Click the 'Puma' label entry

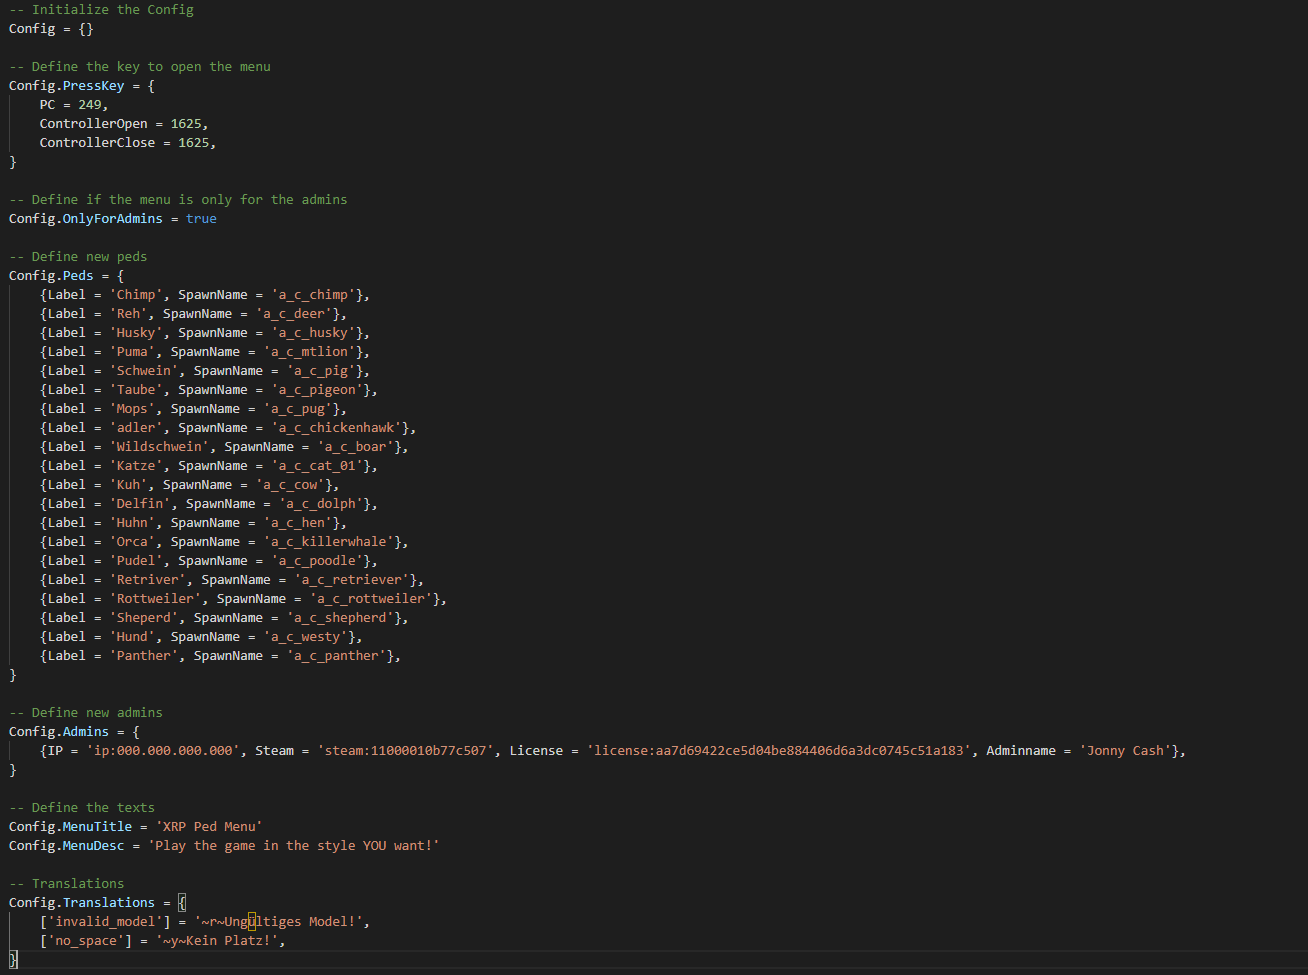pos(132,351)
